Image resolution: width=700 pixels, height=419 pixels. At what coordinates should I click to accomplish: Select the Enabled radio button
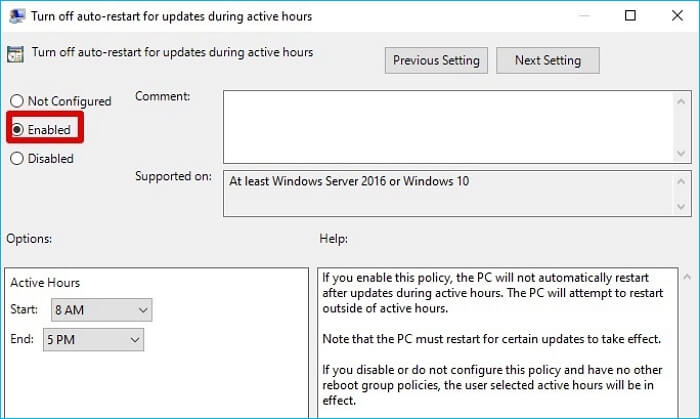pos(17,130)
